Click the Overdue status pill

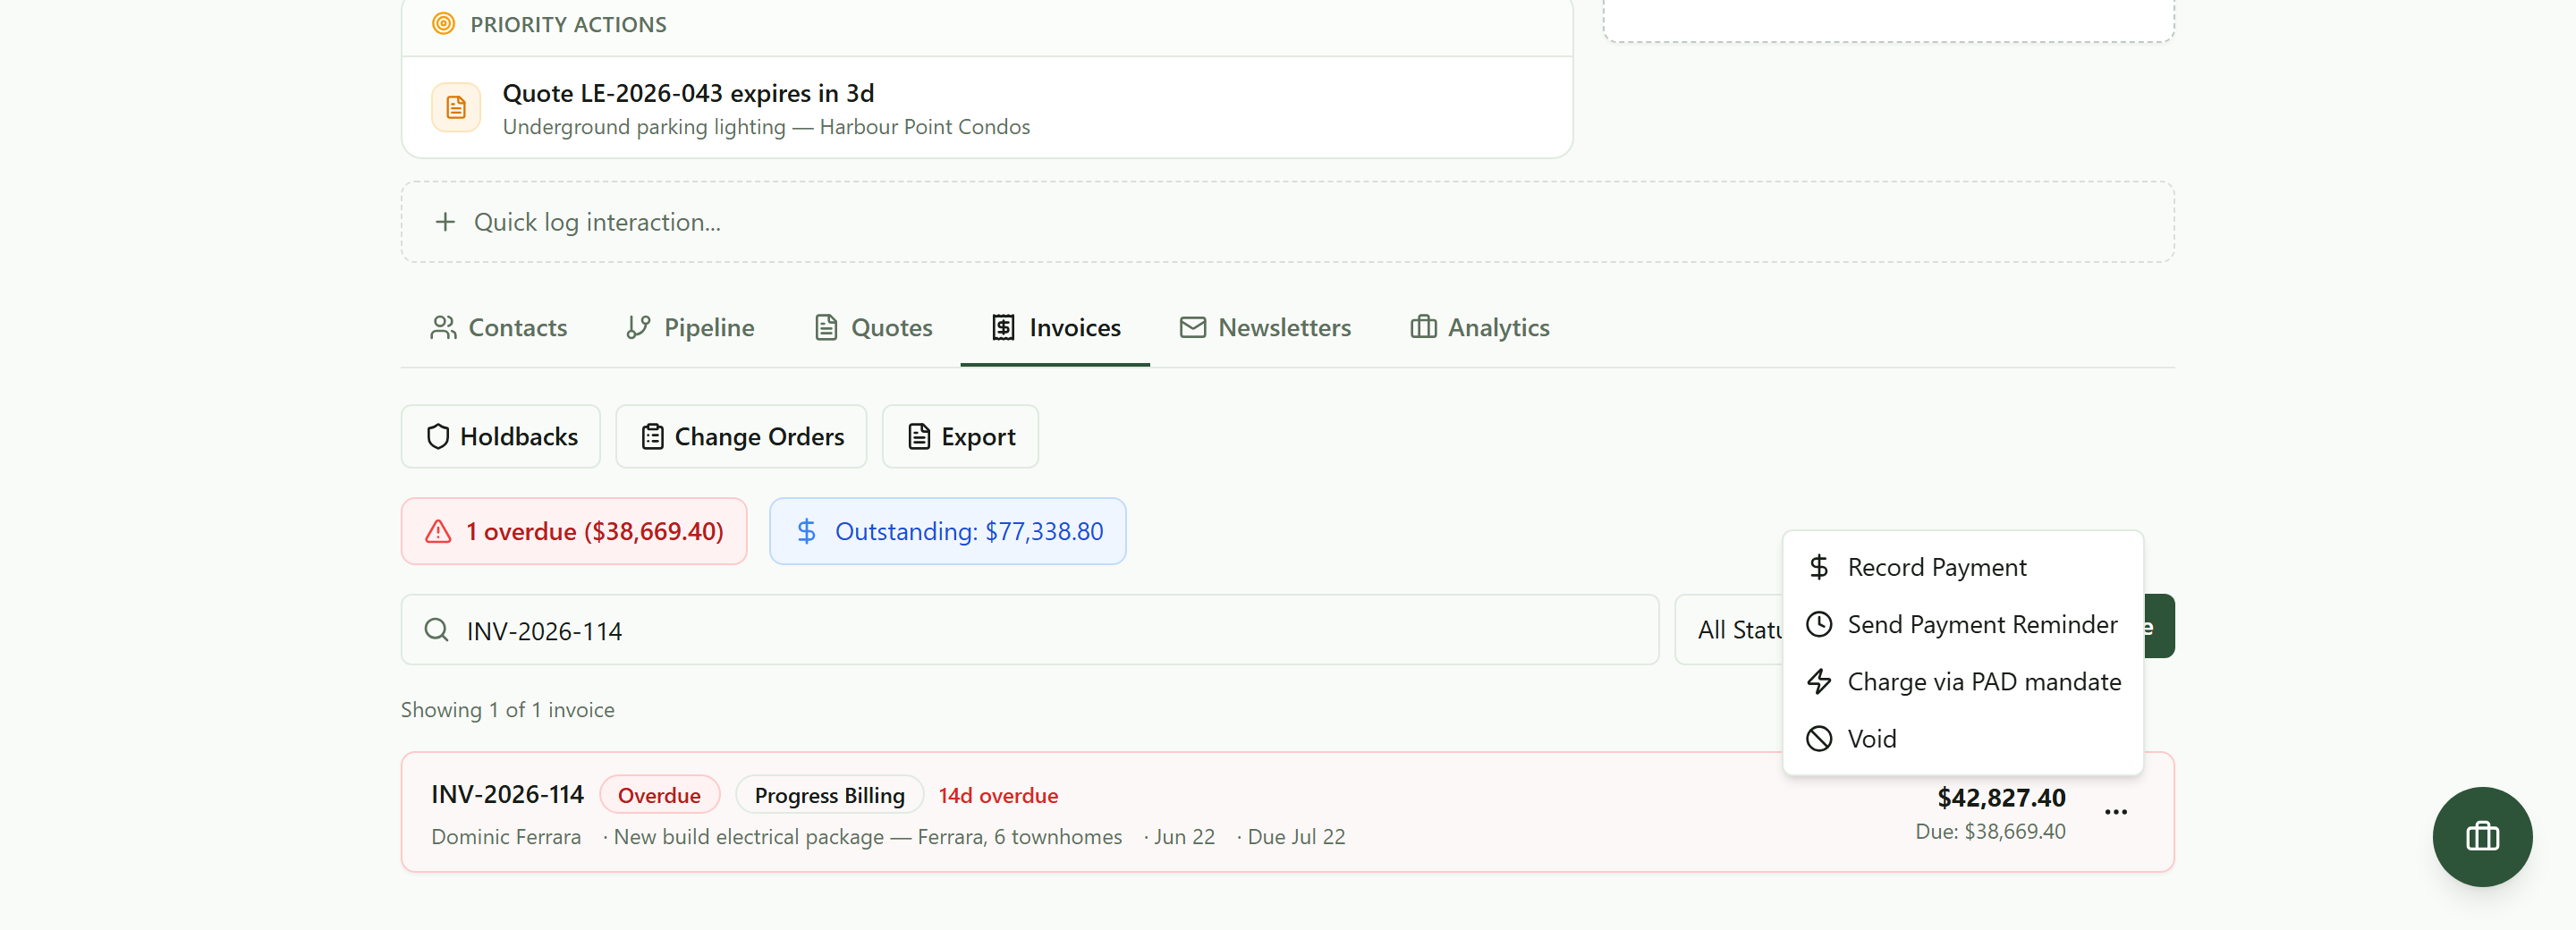[x=659, y=796]
